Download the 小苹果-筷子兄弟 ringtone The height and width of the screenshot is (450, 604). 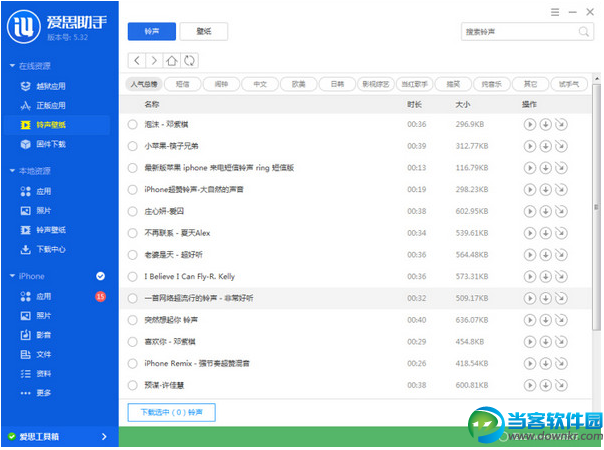[x=545, y=146]
